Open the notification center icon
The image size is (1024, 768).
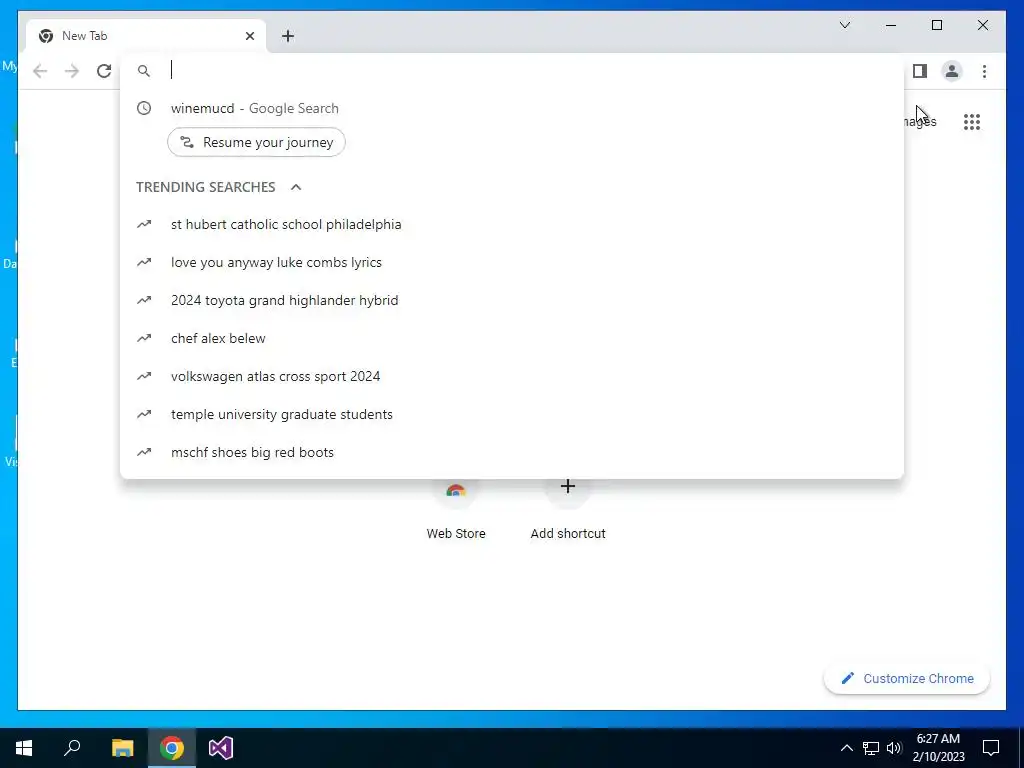pos(991,748)
